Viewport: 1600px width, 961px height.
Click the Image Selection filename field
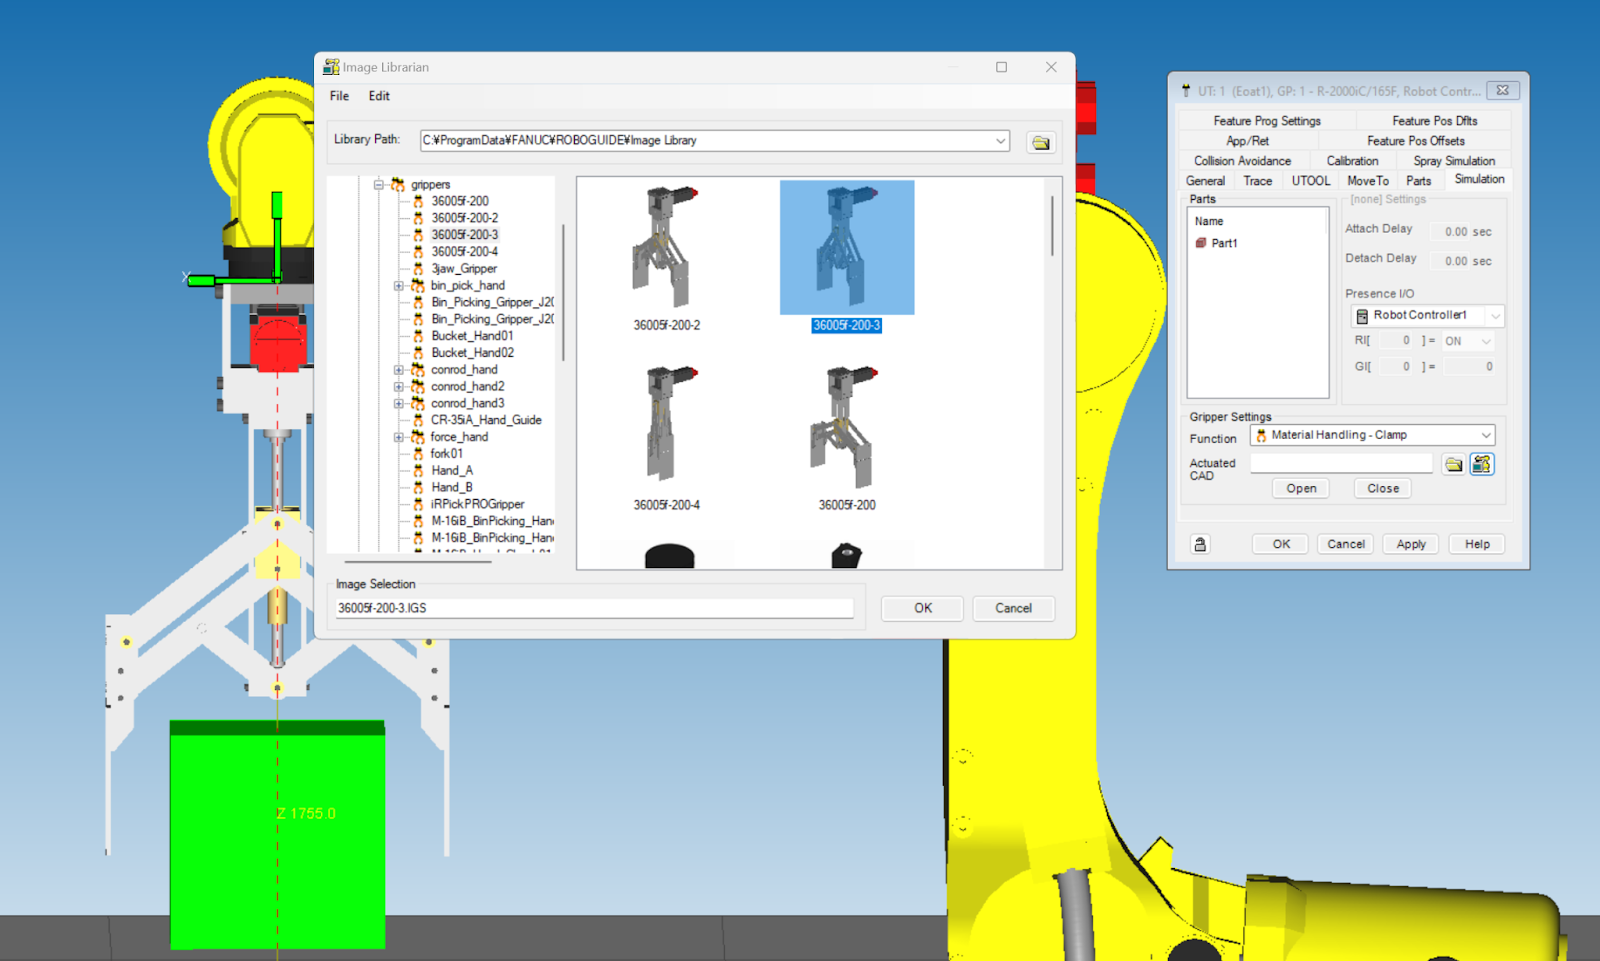[x=594, y=608]
